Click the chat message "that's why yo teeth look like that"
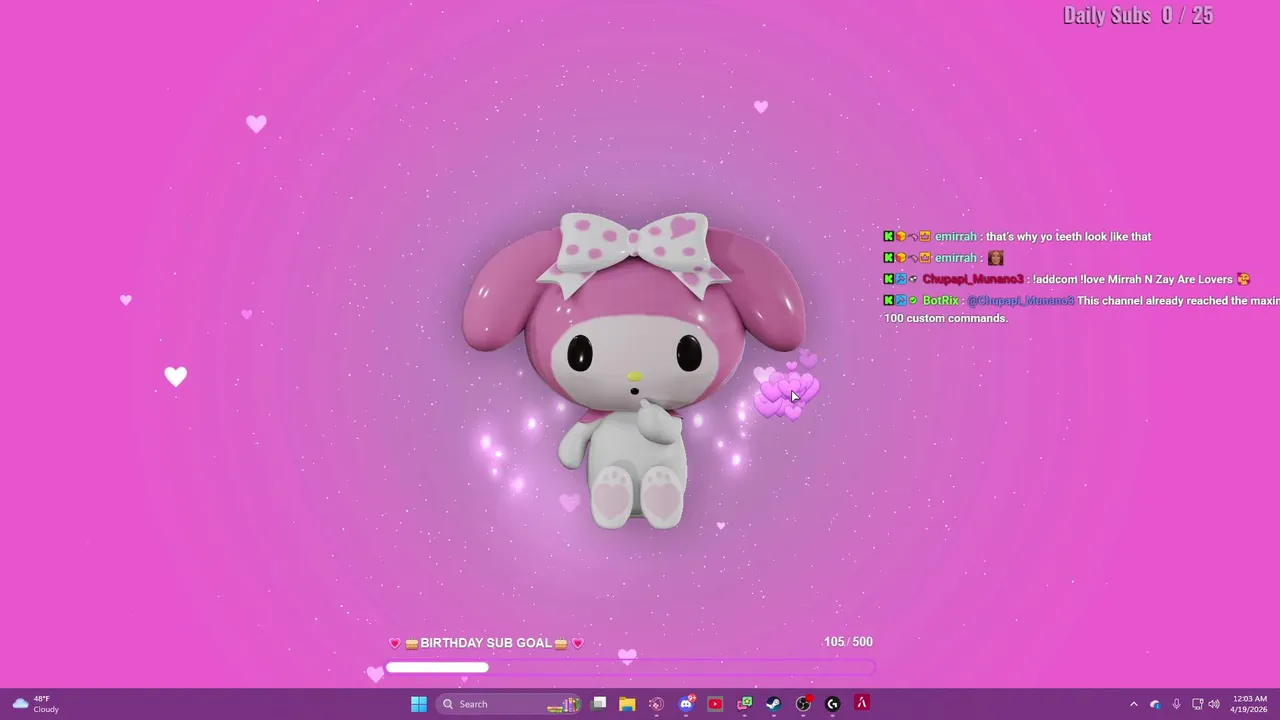Screen dimensions: 1280x720 point(1068,237)
